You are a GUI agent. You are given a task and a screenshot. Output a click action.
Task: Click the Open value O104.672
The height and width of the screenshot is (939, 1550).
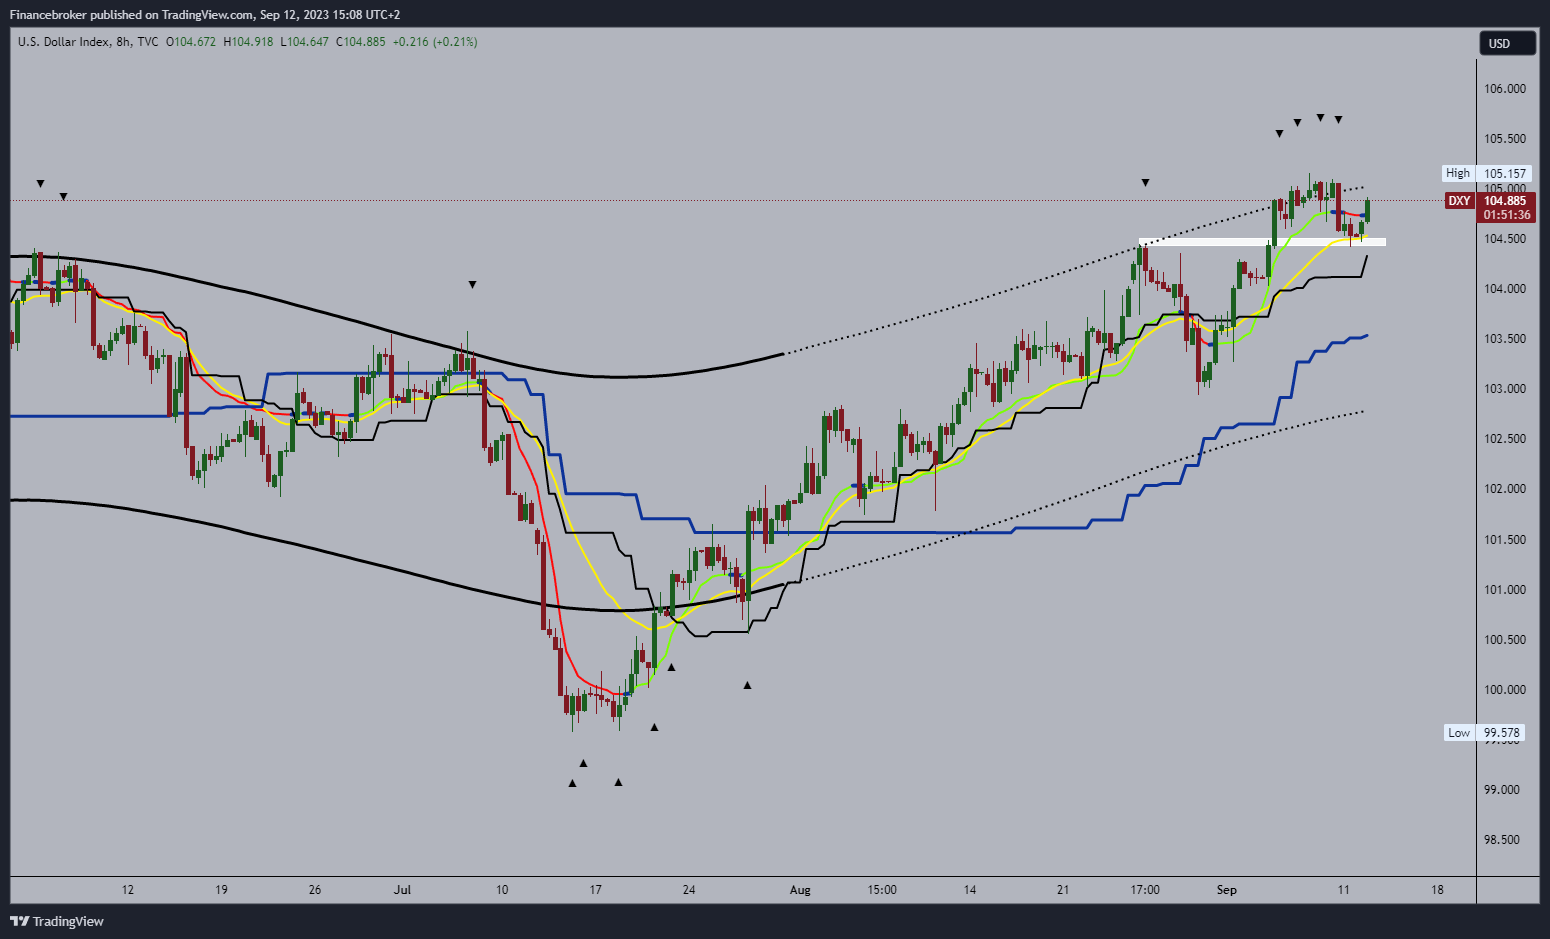190,42
